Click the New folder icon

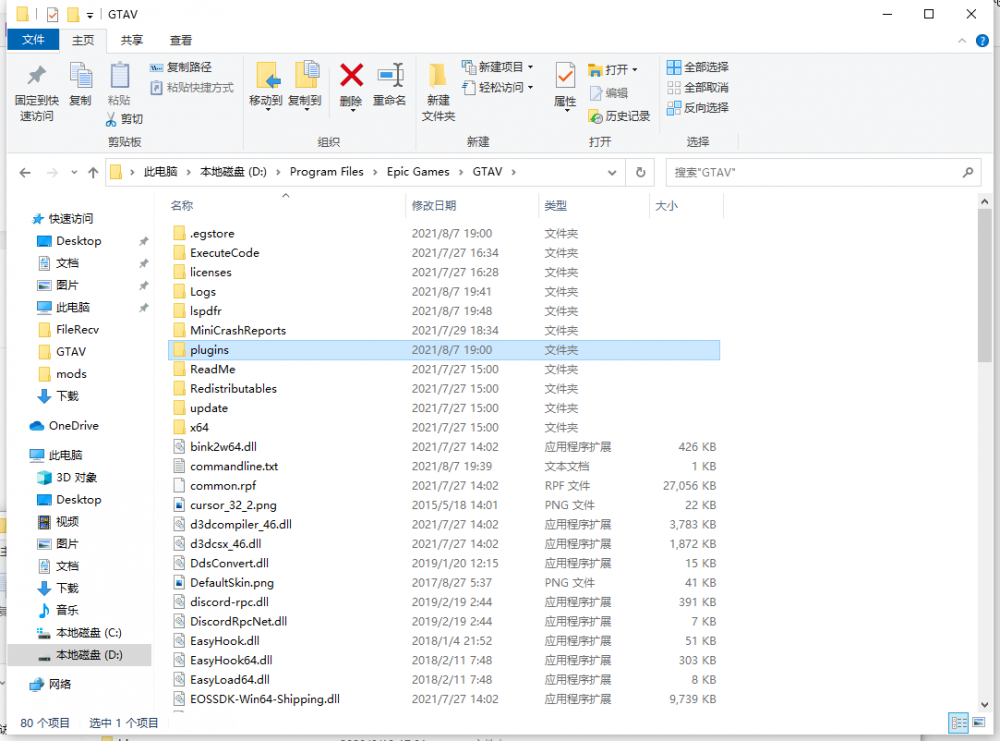pyautogui.click(x=438, y=76)
